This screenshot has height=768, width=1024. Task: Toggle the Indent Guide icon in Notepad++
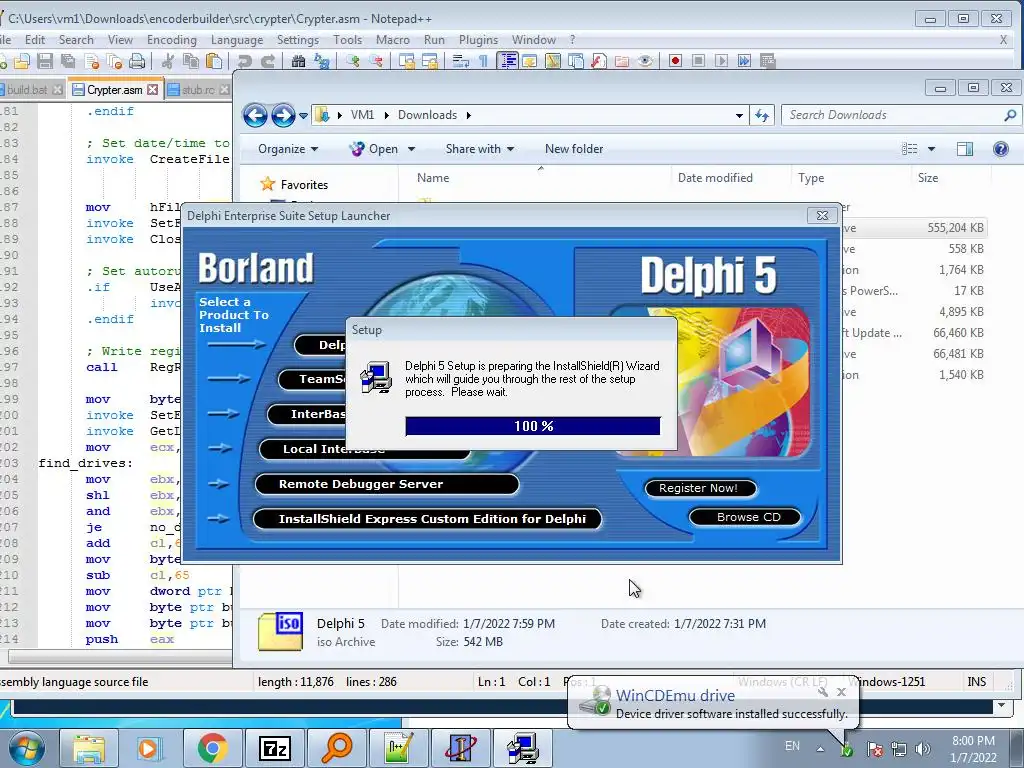507,61
